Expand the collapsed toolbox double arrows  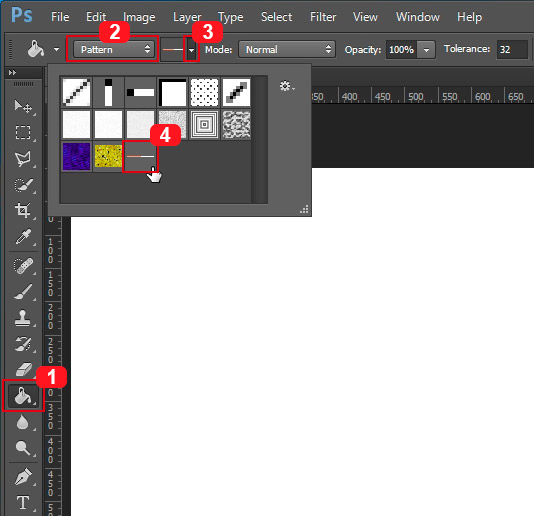click(x=12, y=72)
